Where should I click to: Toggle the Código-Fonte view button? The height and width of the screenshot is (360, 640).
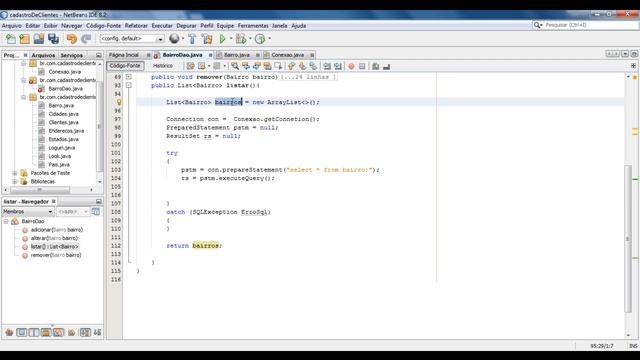[125, 66]
